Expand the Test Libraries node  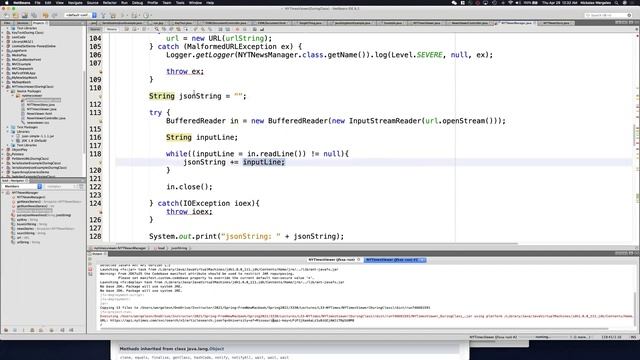[x=8, y=145]
